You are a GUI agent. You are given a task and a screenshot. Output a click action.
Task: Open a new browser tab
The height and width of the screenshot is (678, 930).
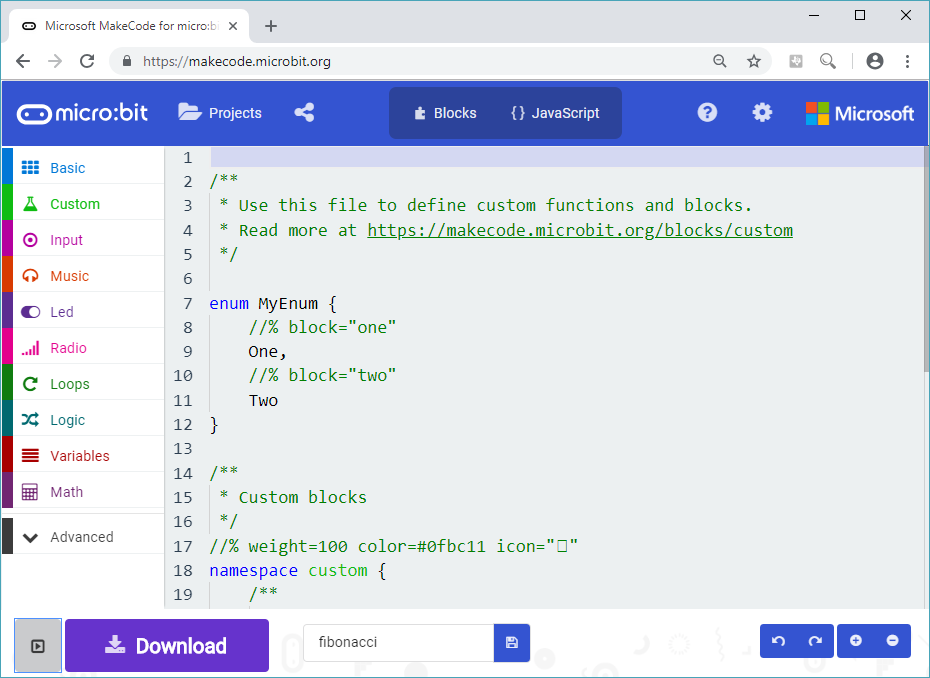pyautogui.click(x=271, y=26)
